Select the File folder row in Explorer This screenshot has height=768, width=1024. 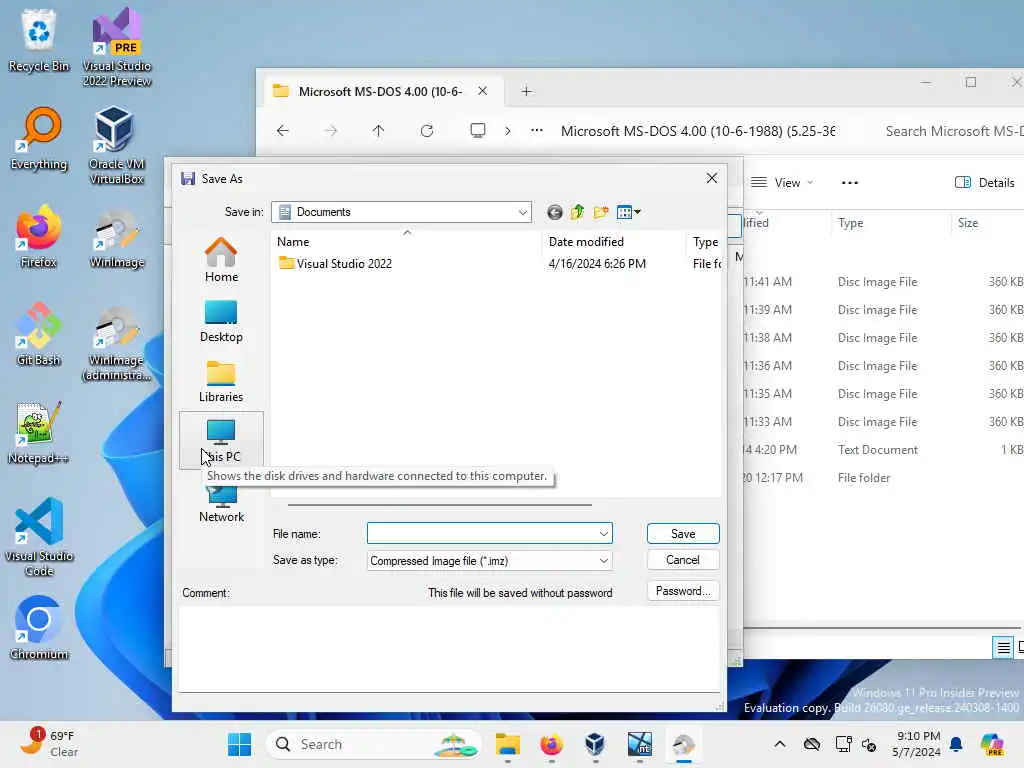[884, 478]
